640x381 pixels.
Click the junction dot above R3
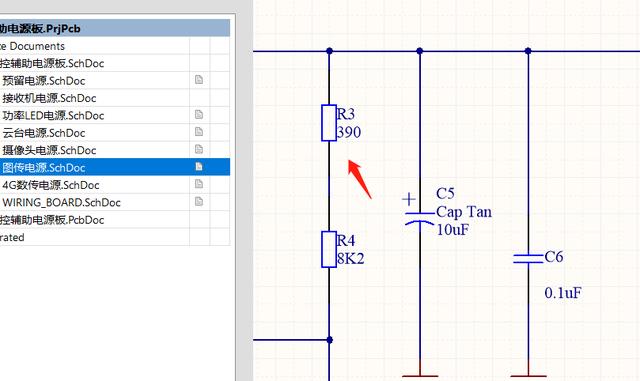[329, 51]
